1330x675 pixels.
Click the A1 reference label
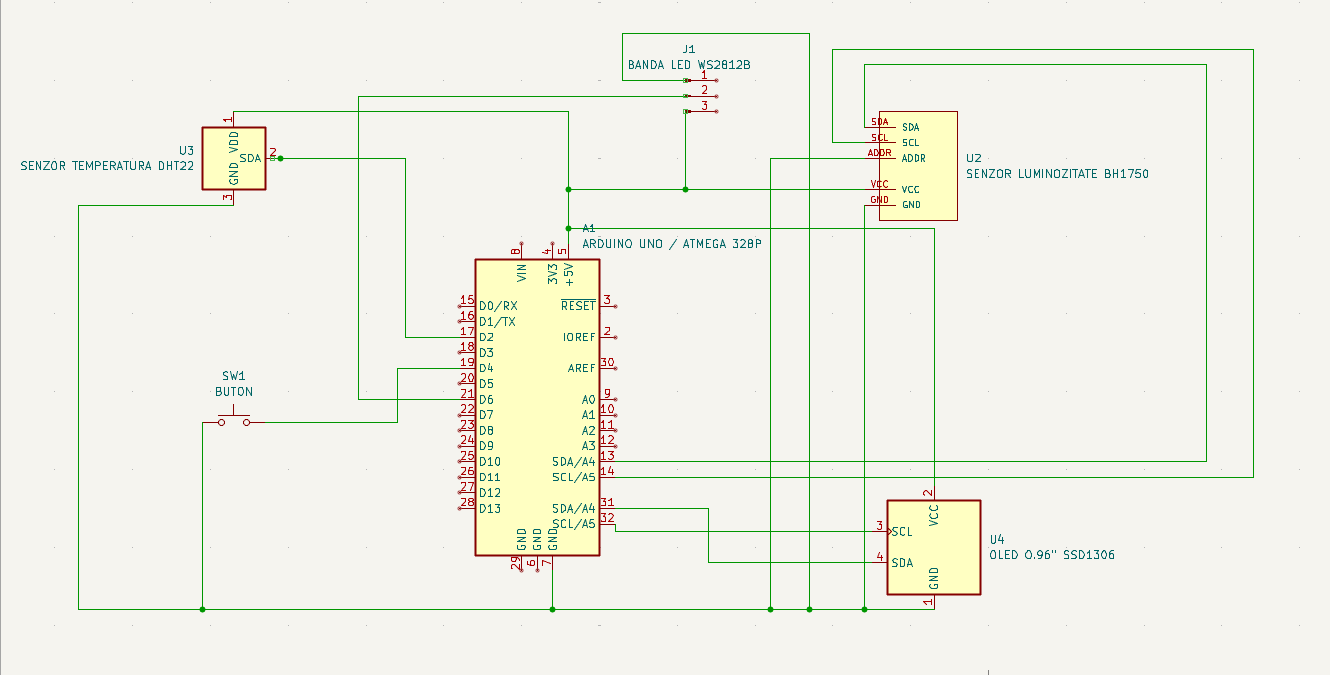click(588, 228)
